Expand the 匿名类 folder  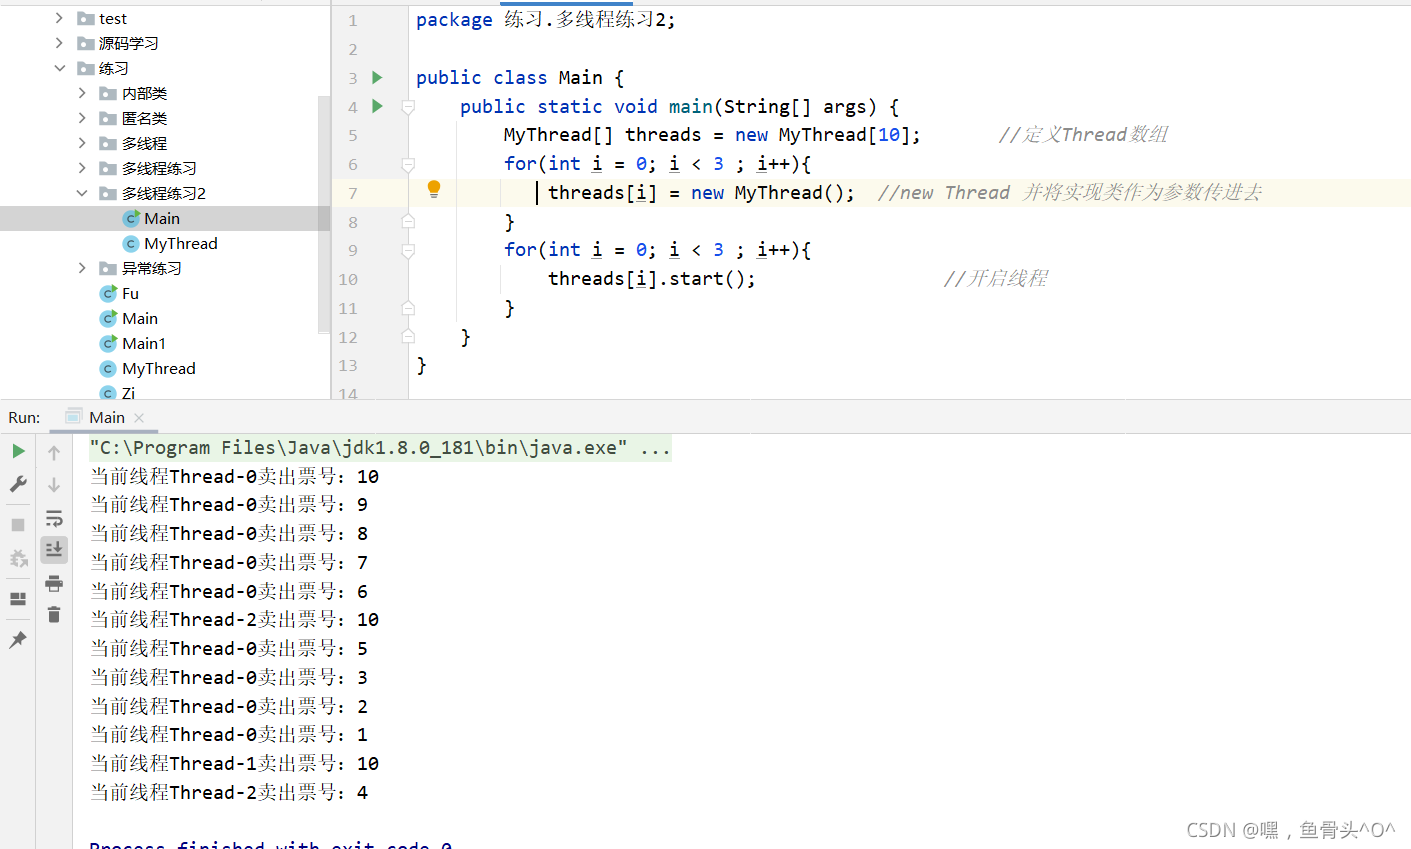tap(82, 118)
